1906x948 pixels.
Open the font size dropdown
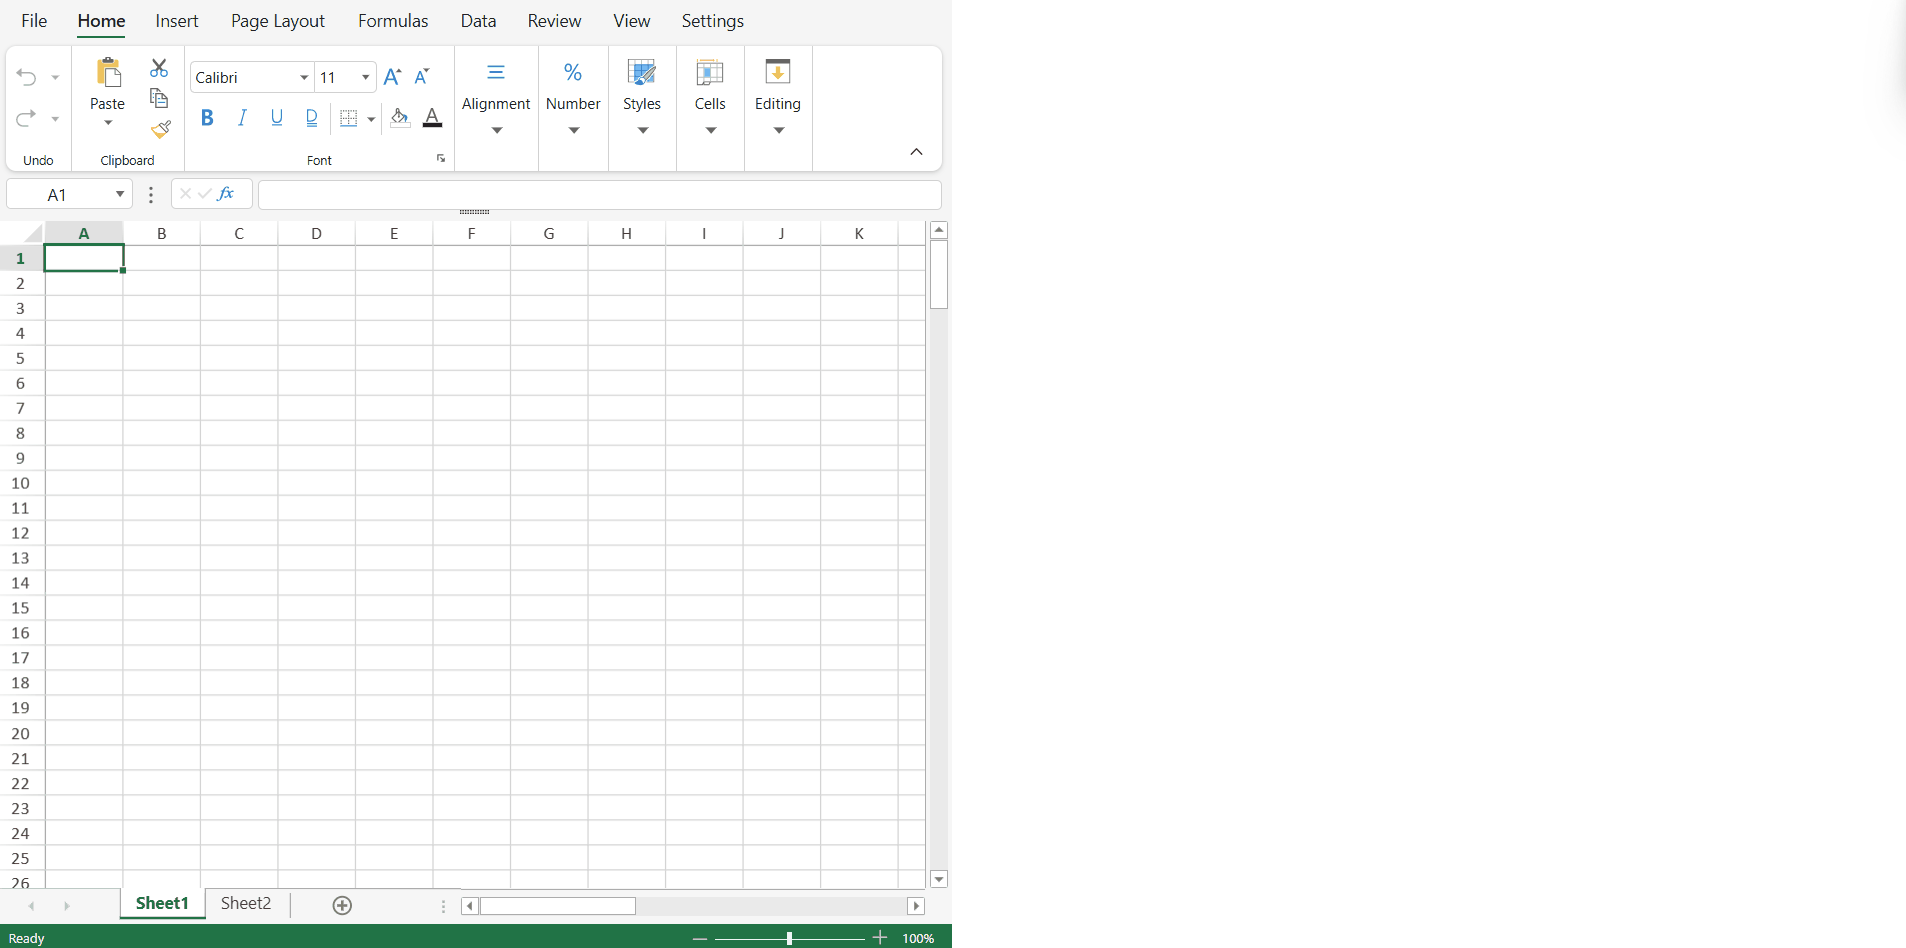point(366,78)
